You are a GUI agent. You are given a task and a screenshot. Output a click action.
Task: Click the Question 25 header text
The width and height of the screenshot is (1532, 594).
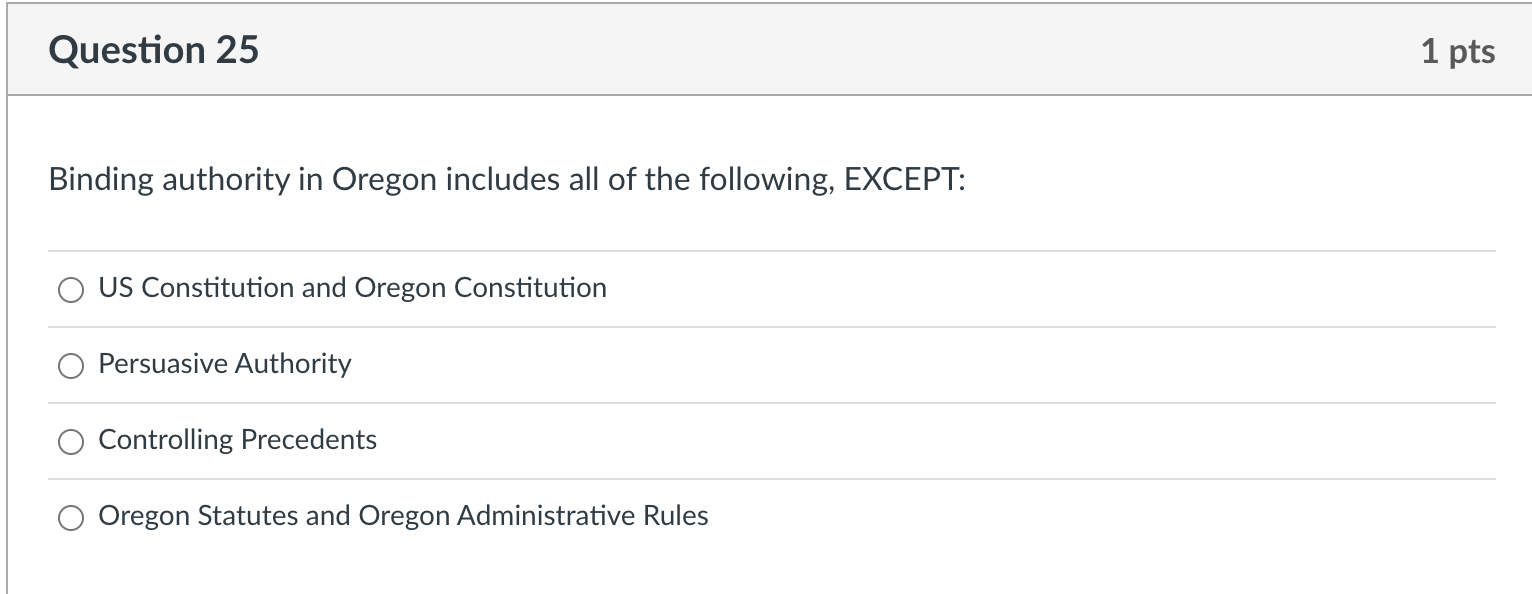pyautogui.click(x=154, y=49)
